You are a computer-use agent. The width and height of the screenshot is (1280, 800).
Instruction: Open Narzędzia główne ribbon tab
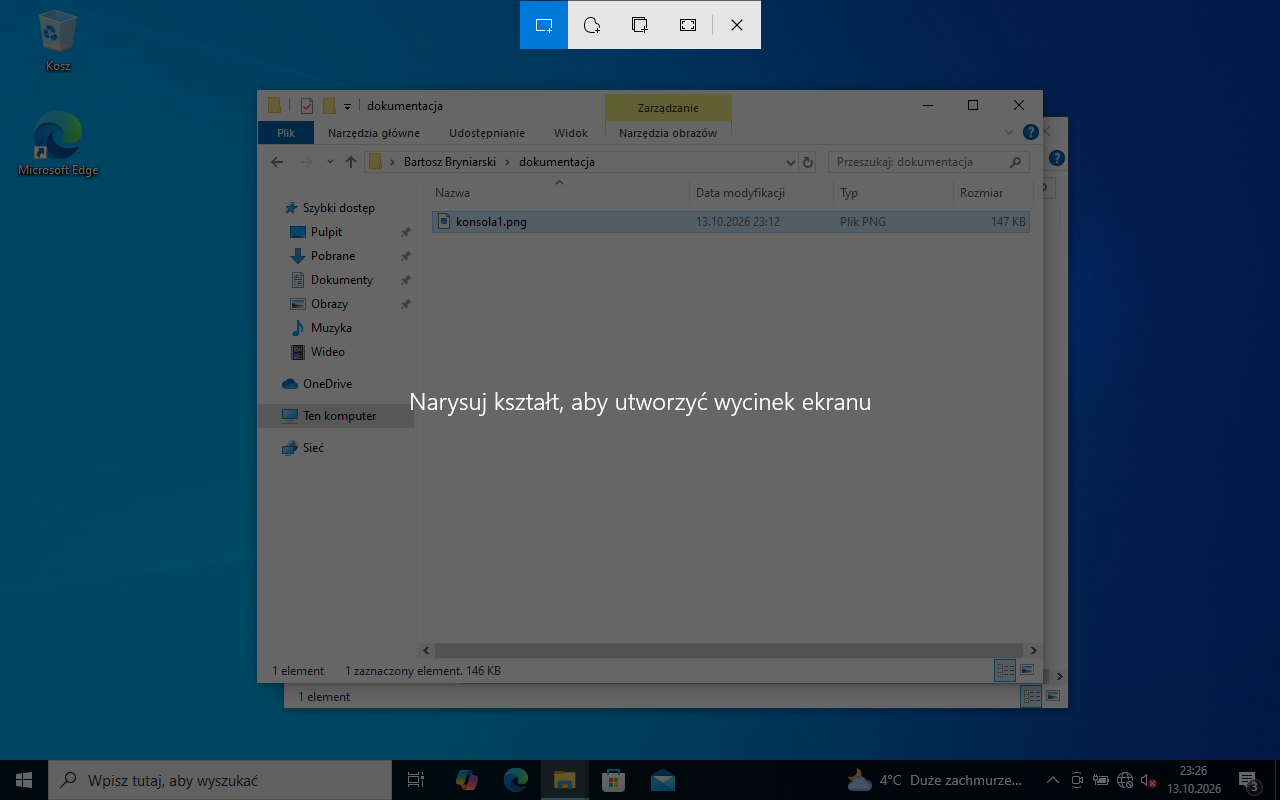[x=374, y=133]
